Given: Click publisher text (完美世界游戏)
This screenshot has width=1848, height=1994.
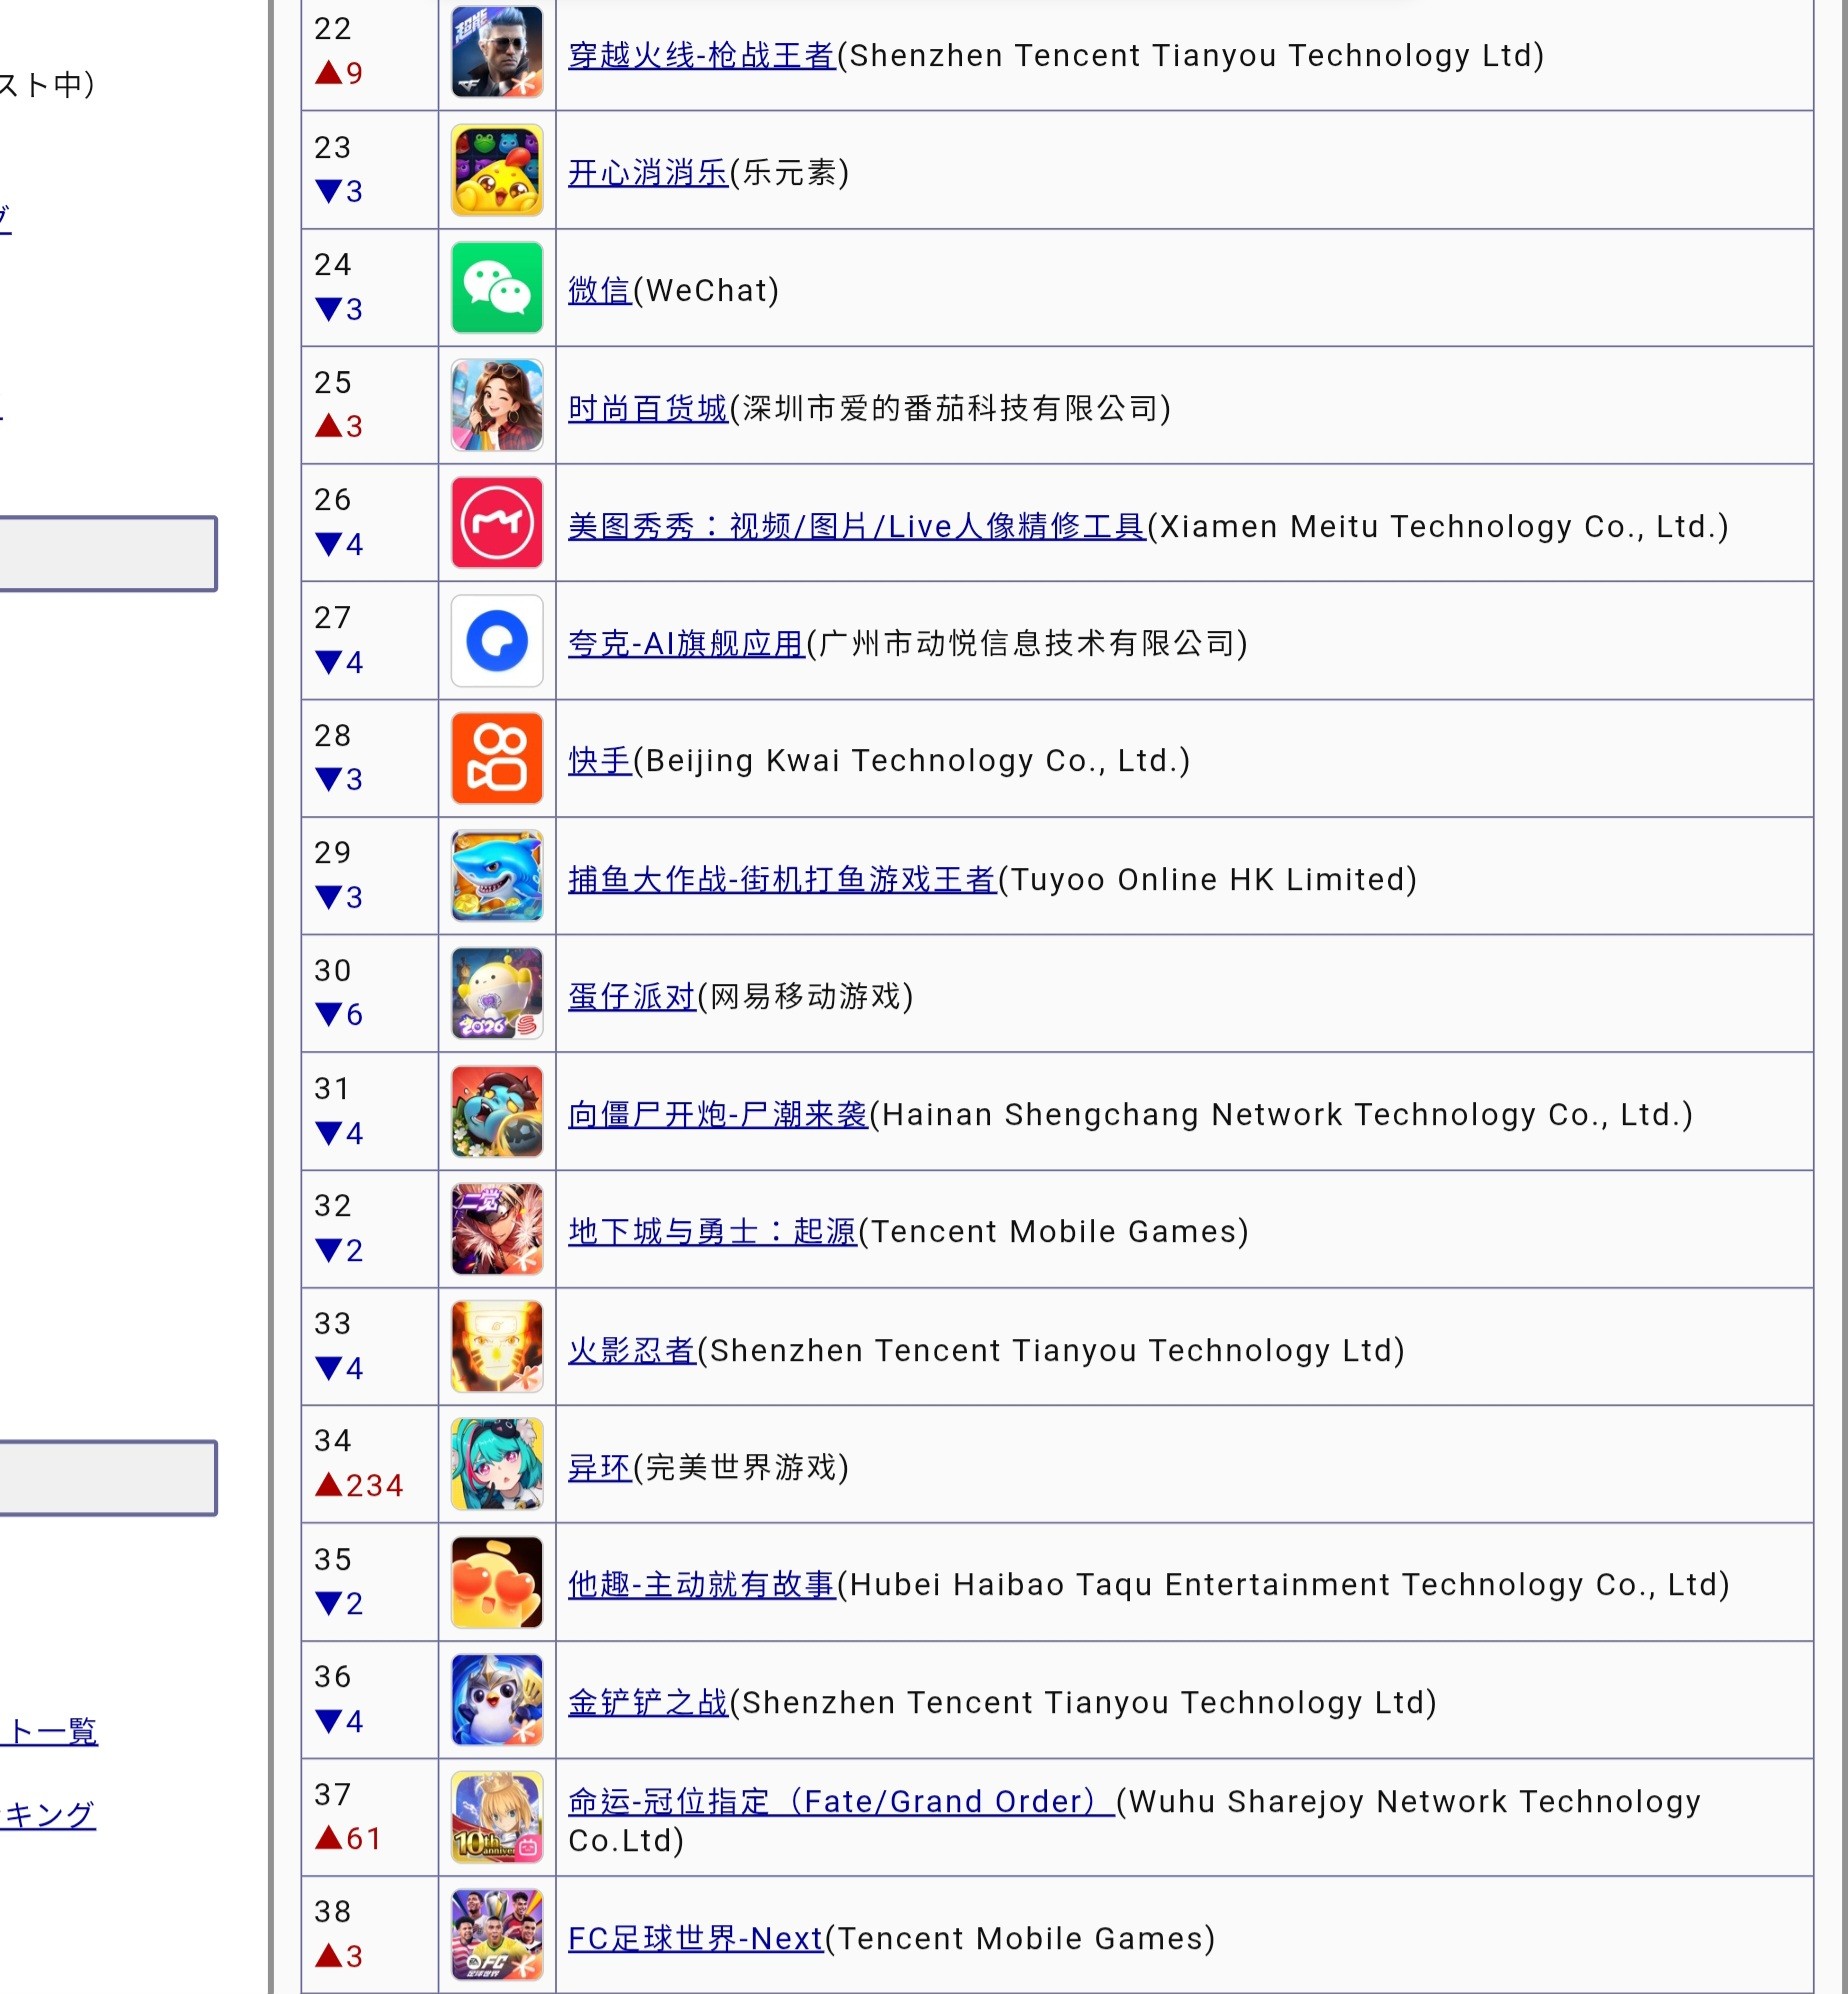Looking at the screenshot, I should (742, 1467).
